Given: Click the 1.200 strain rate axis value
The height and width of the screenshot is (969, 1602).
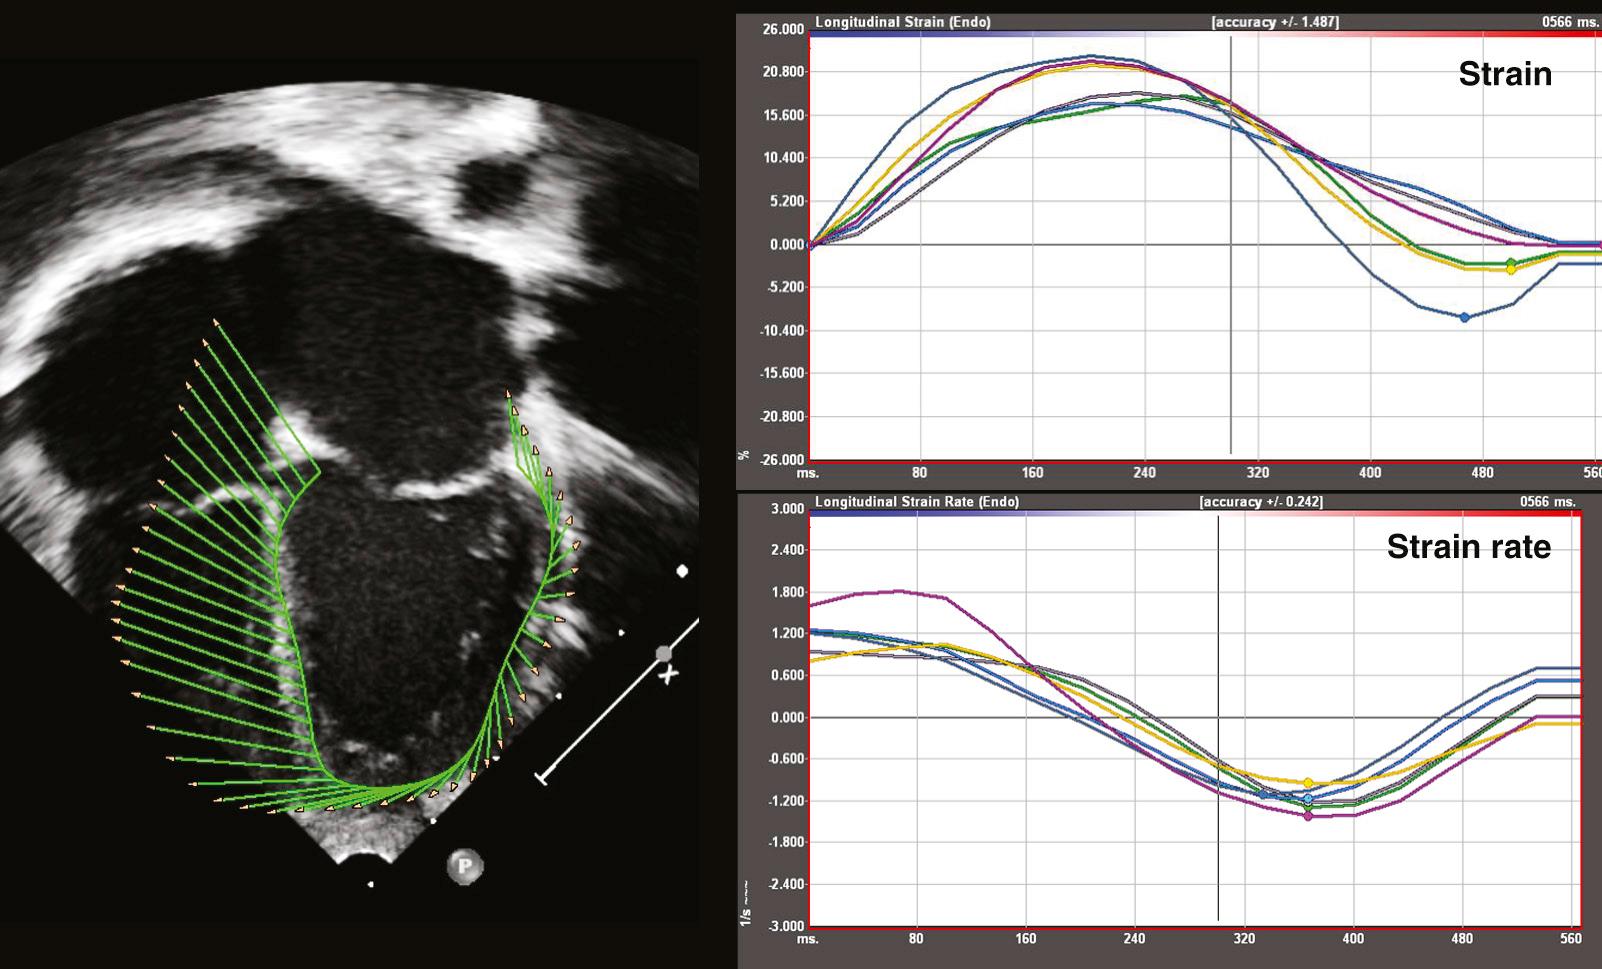Looking at the screenshot, I should [x=788, y=633].
